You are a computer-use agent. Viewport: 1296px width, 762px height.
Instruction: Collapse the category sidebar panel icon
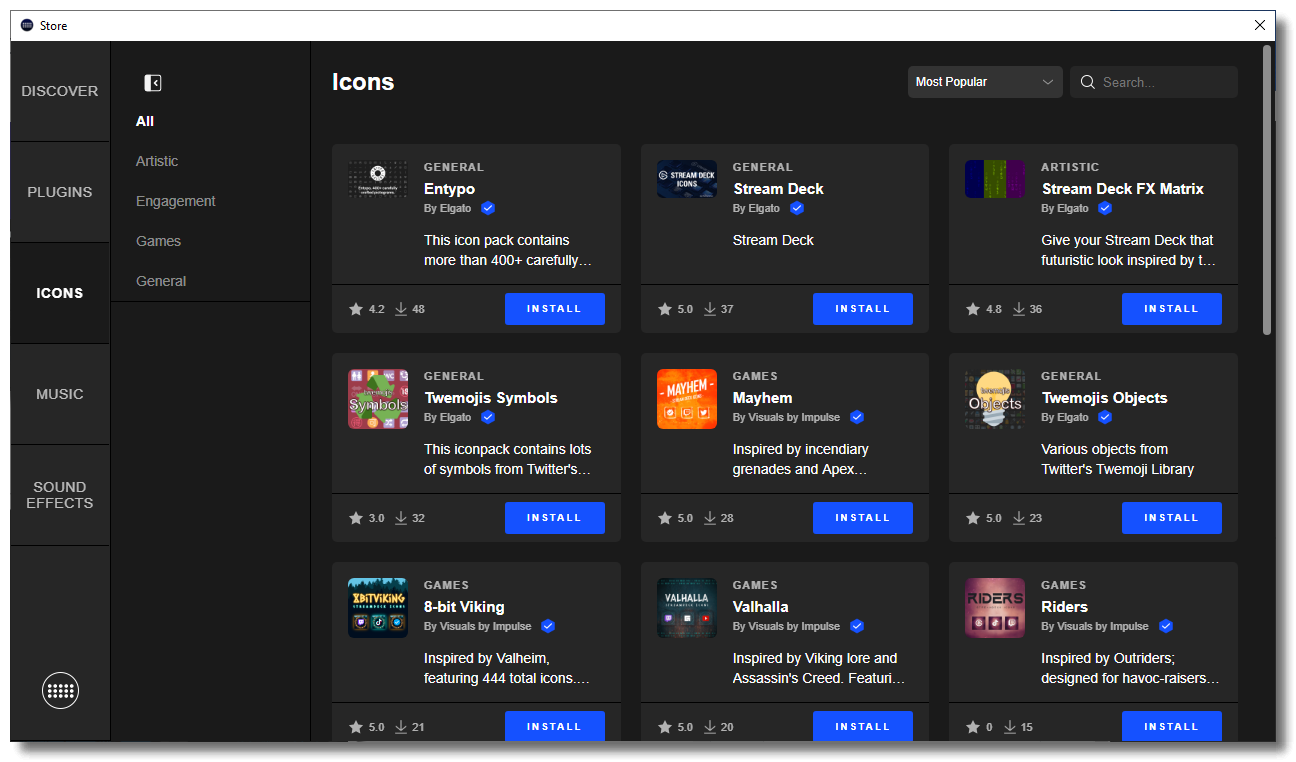click(x=153, y=83)
